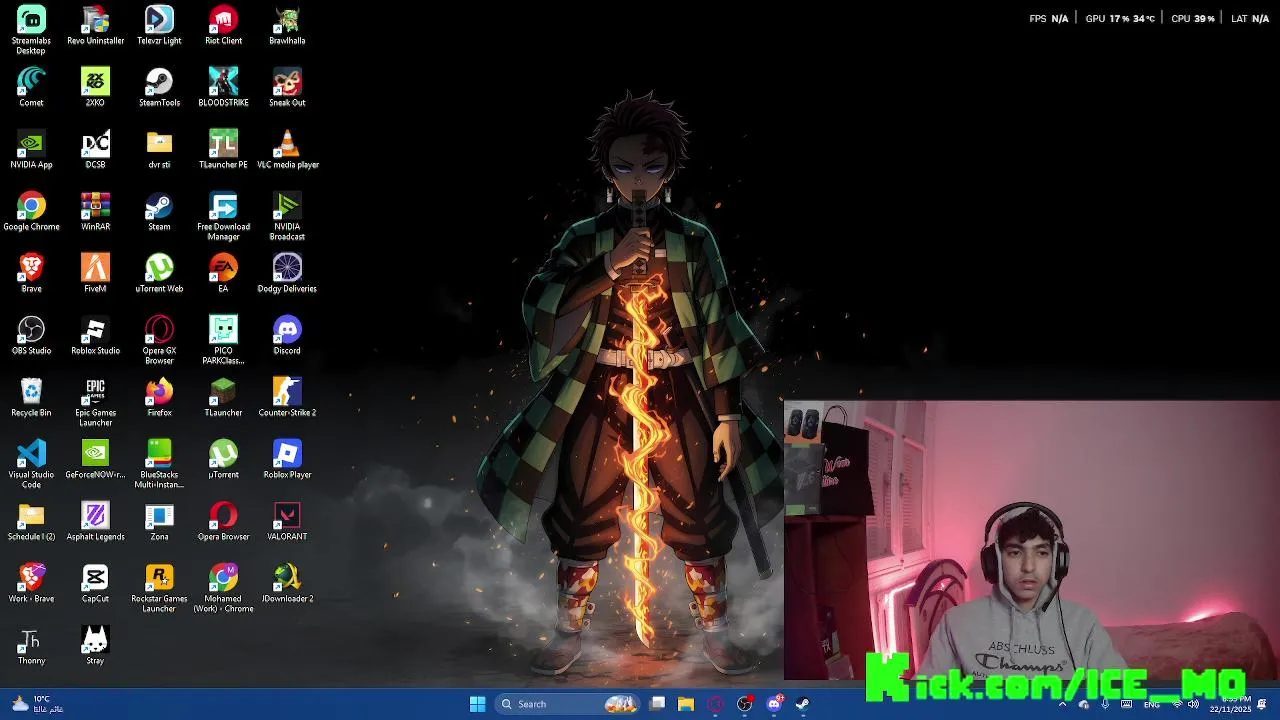This screenshot has height=720, width=1280.
Task: Launch Brave browser desktop icon
Action: pos(31,274)
